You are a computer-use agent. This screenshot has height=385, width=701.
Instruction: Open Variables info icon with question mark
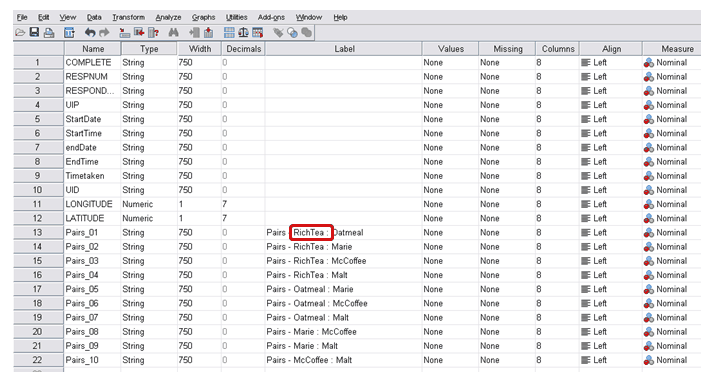(x=153, y=33)
